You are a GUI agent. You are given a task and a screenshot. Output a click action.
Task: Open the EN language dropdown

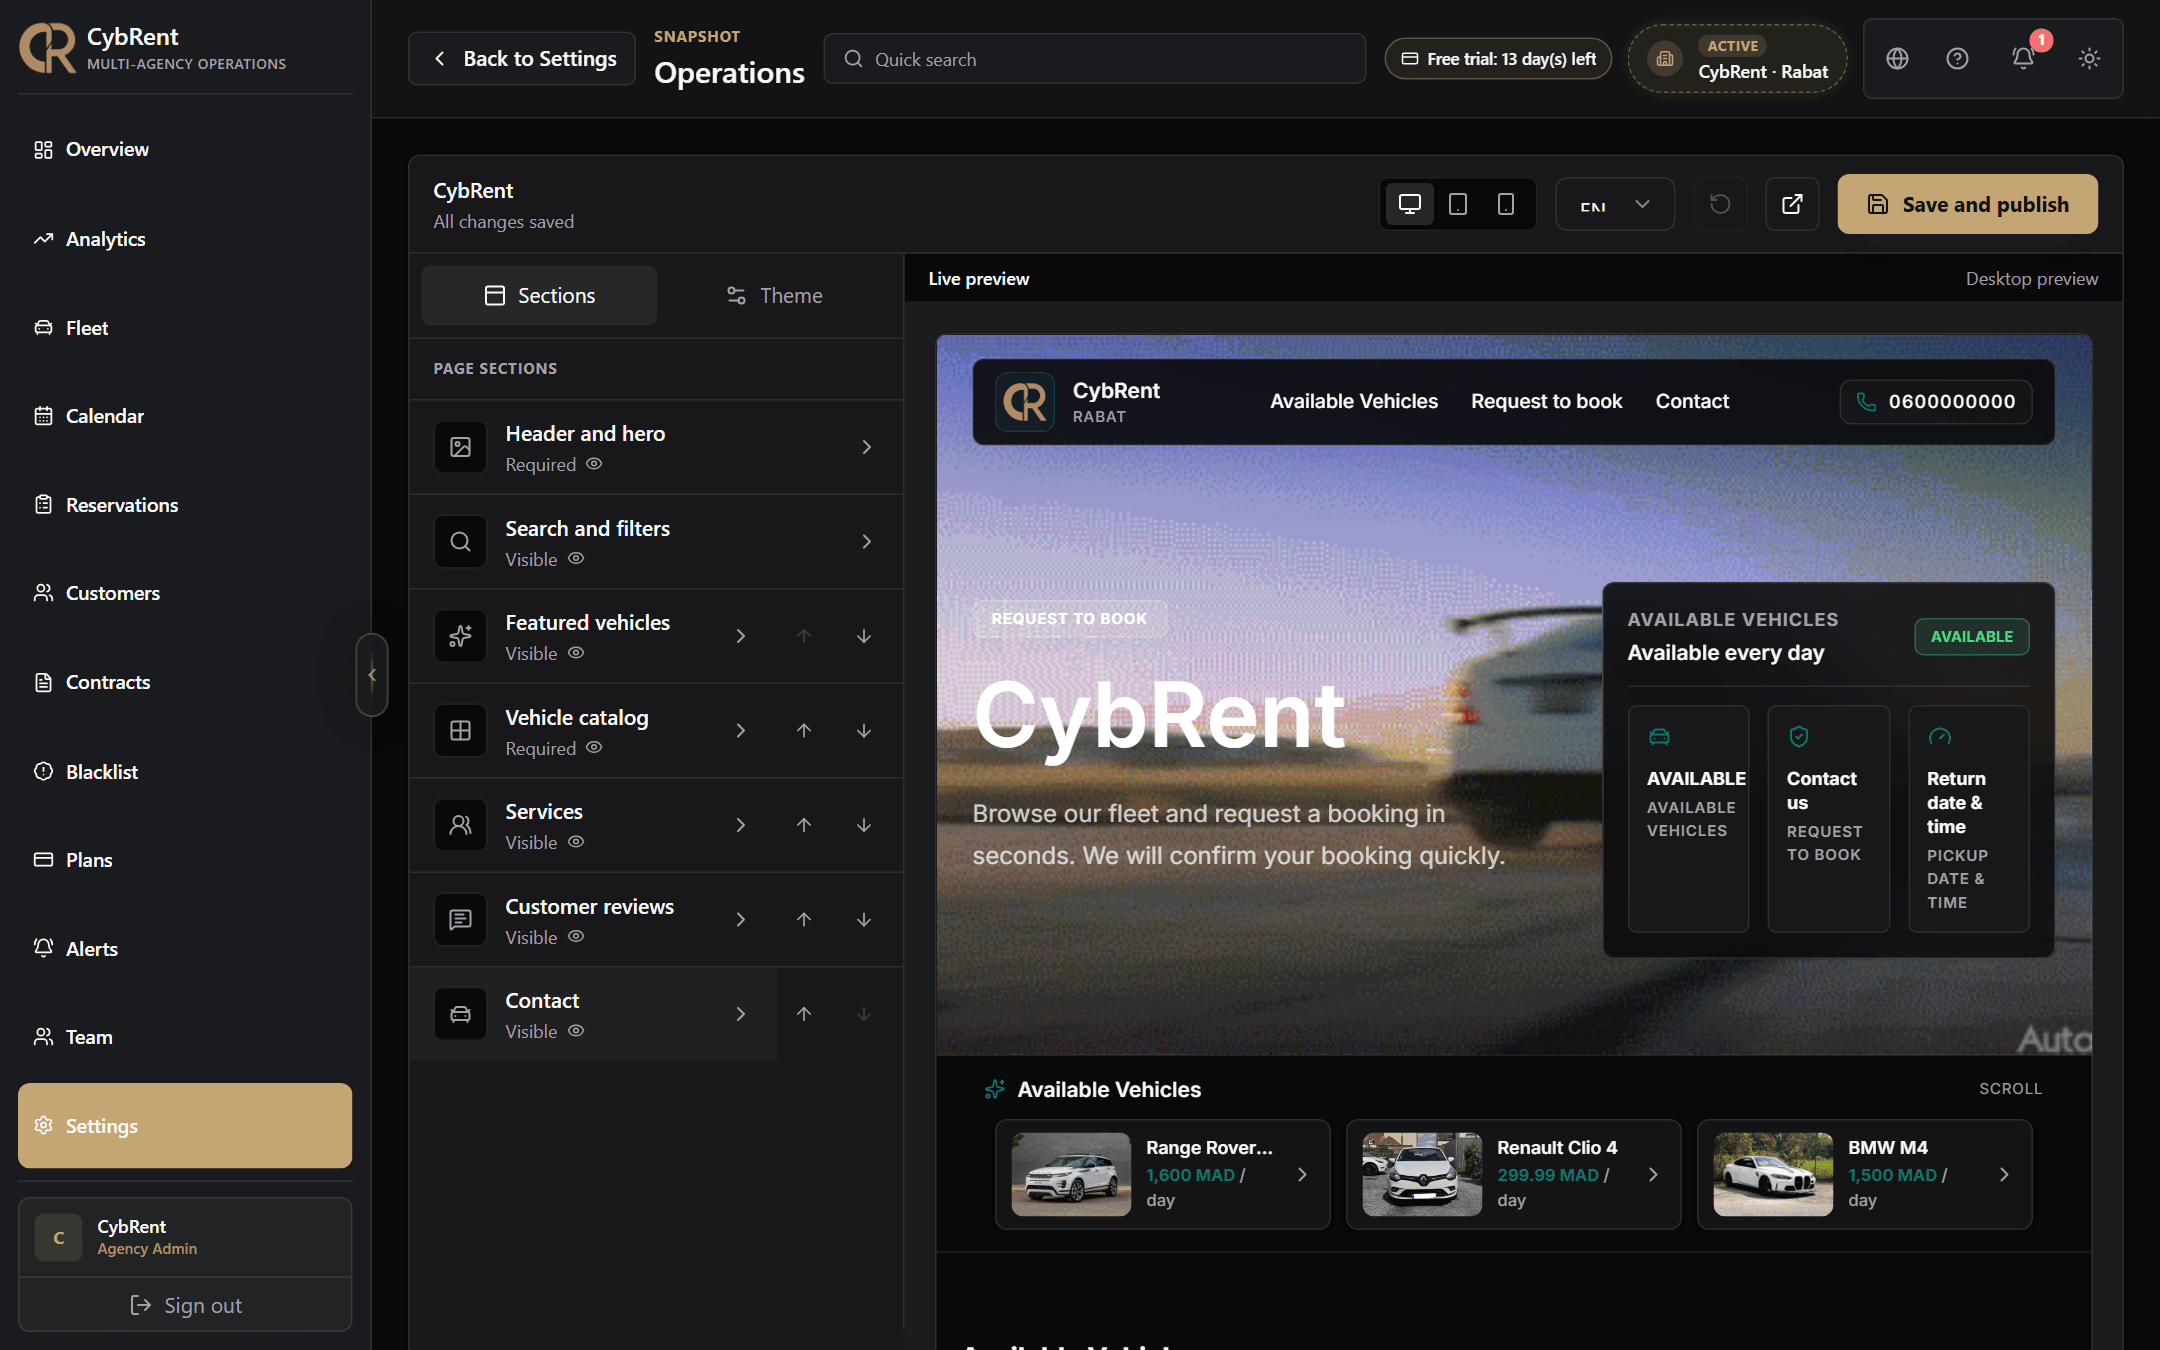point(1615,204)
